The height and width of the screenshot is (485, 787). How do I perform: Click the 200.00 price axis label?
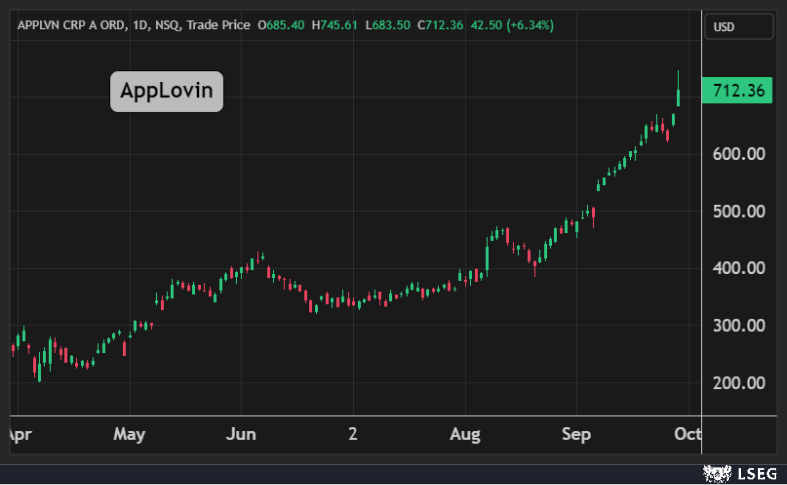pyautogui.click(x=740, y=382)
